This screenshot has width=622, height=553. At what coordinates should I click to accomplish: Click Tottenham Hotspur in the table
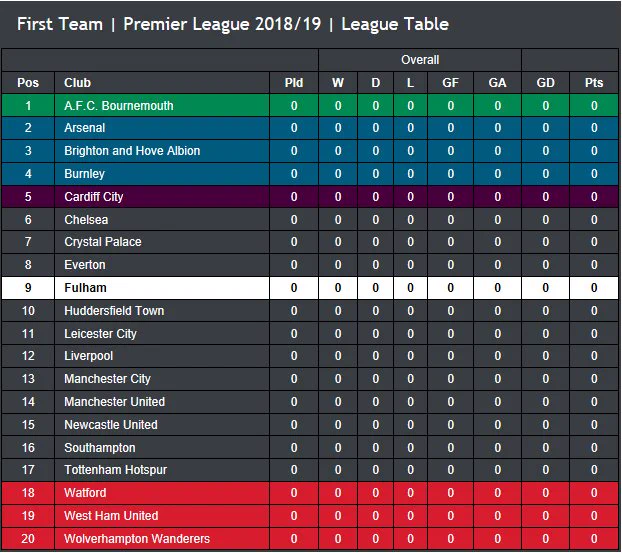click(115, 470)
